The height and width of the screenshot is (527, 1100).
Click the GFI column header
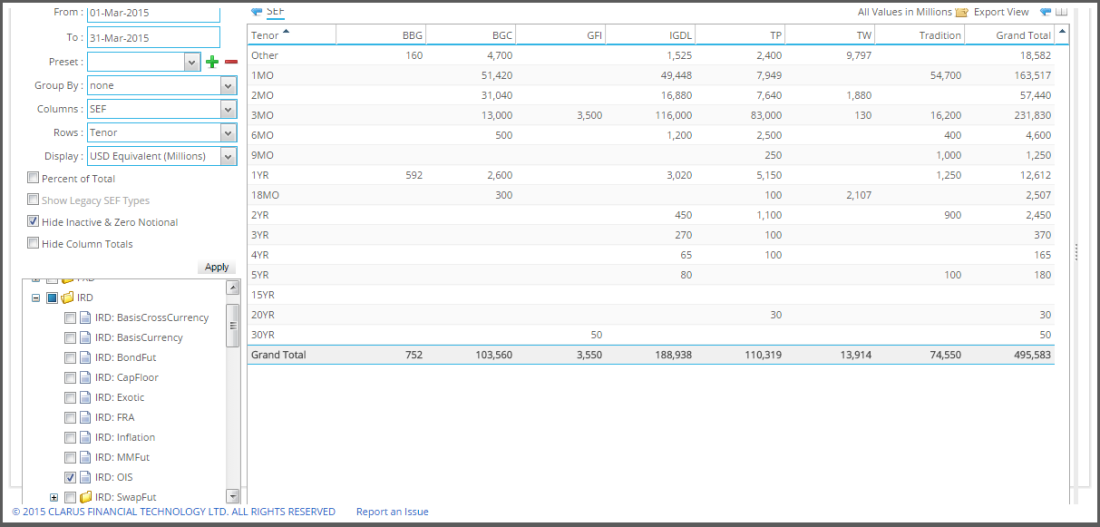(x=561, y=35)
